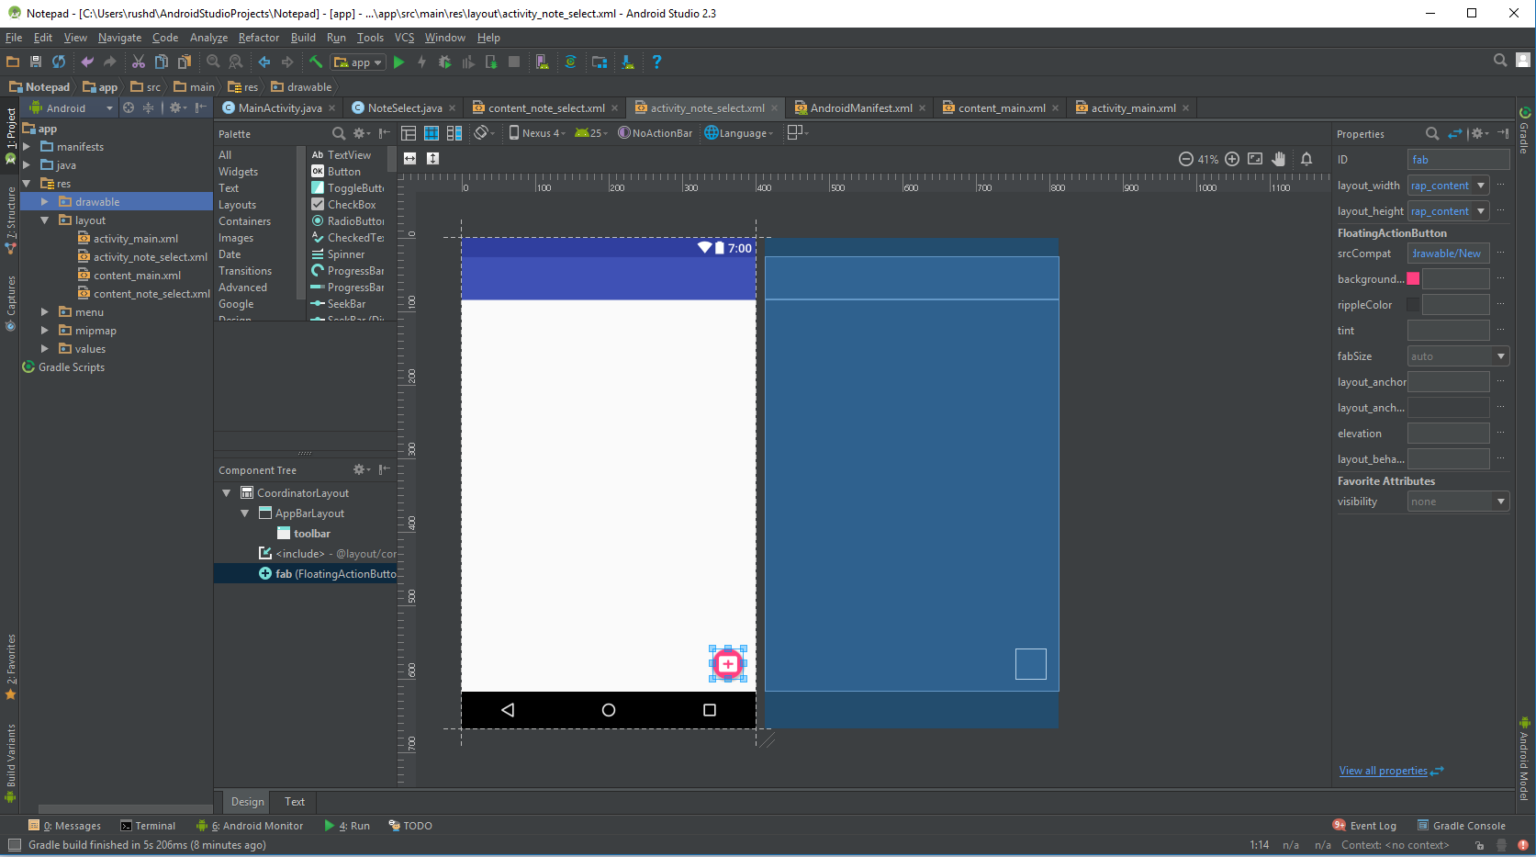Toggle the Design and Blueprint combined view
Screen dimensions: 1536x857
point(454,133)
